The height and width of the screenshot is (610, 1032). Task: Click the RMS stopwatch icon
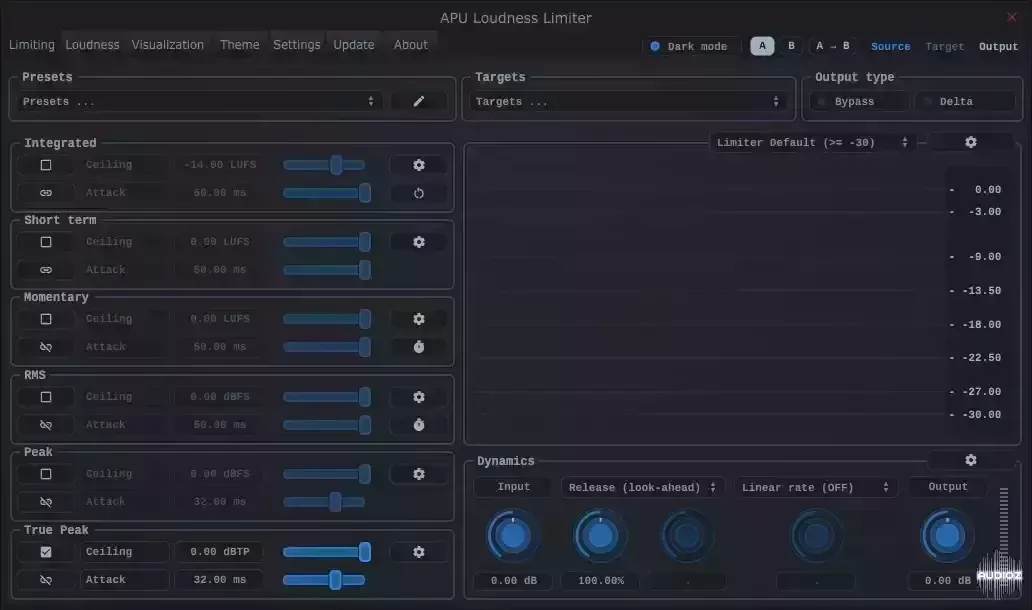tap(419, 425)
